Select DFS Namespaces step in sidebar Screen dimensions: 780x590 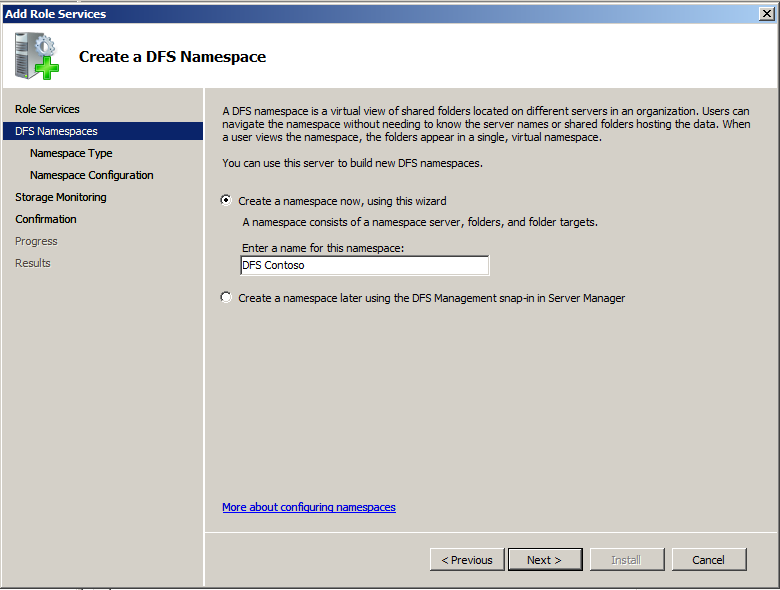(x=103, y=131)
